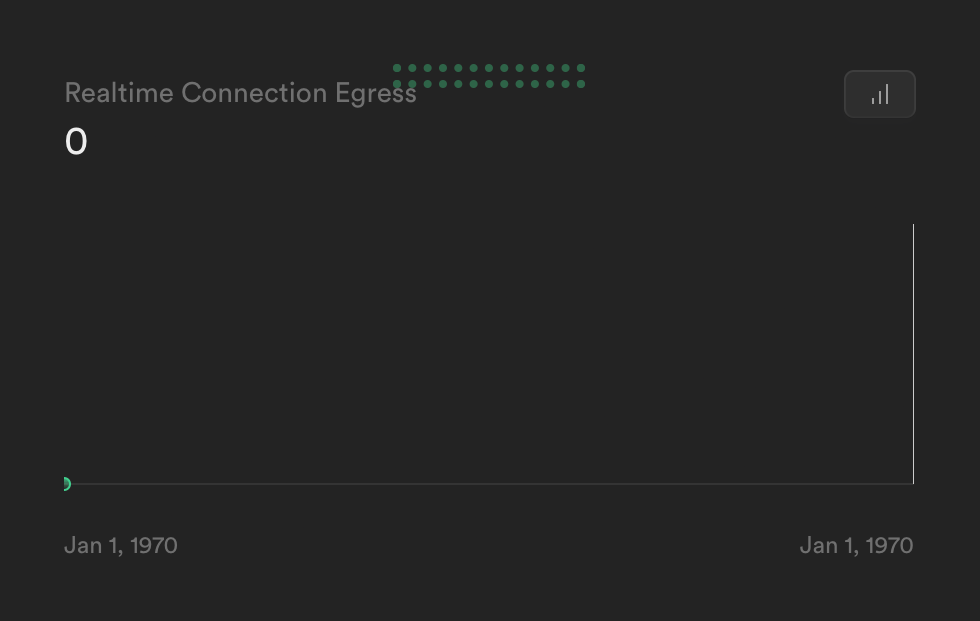Click the bottom row of green dots
This screenshot has height=621, width=980.
[x=488, y=85]
